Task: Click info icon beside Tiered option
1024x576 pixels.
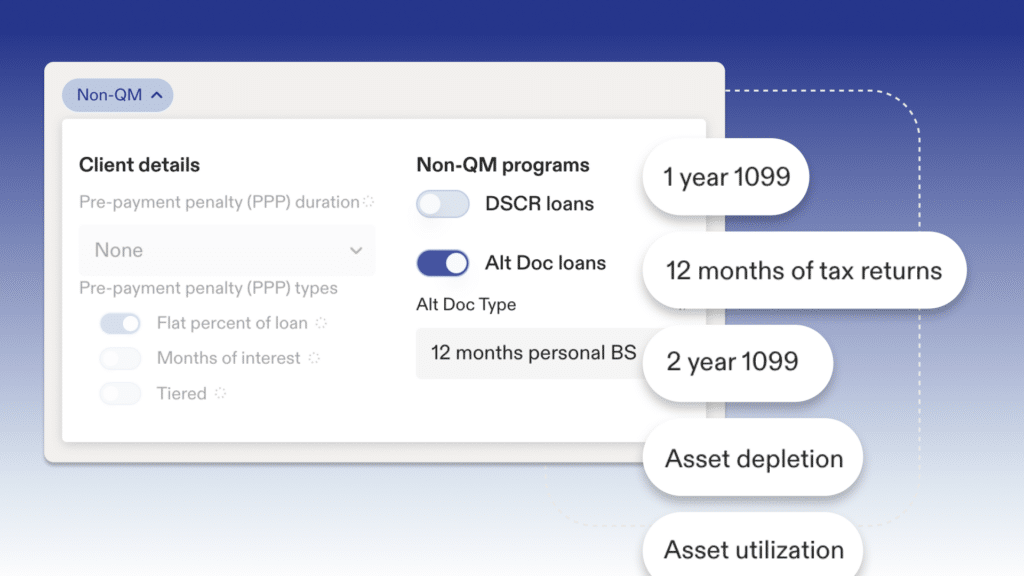Action: (x=221, y=393)
